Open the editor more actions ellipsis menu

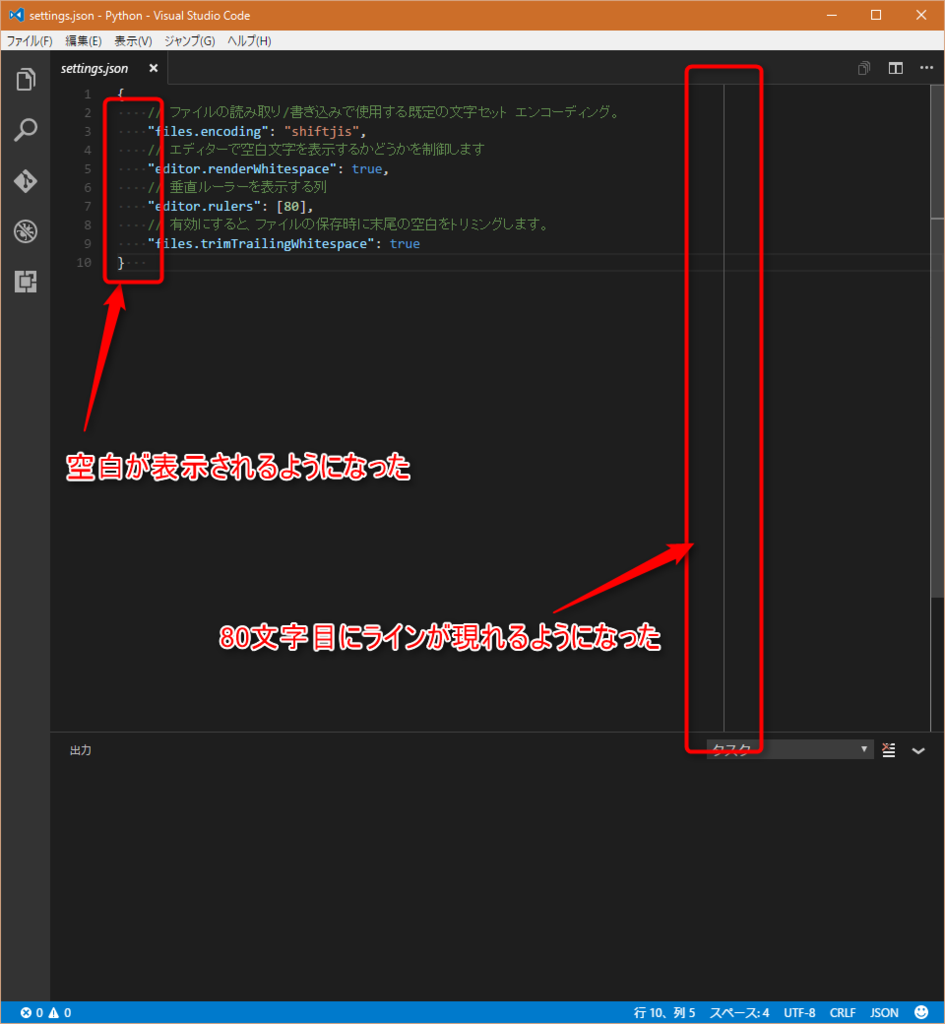pos(926,68)
